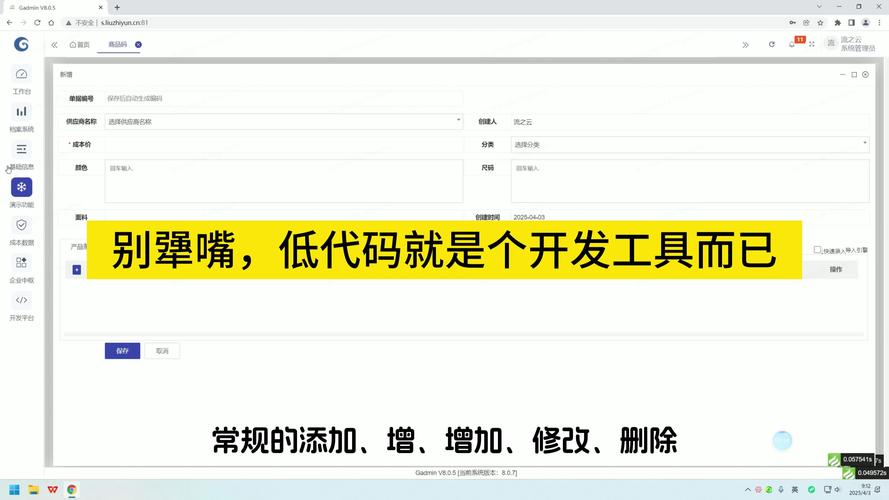This screenshot has height=500, width=889.
Task: Click the in-app refresh icon
Action: (772, 44)
